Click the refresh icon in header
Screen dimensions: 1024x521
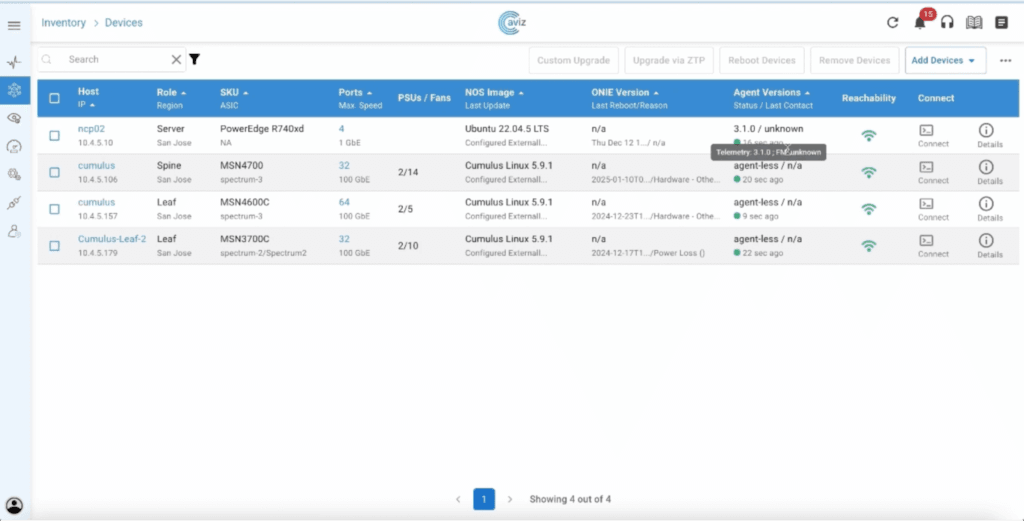tap(893, 23)
